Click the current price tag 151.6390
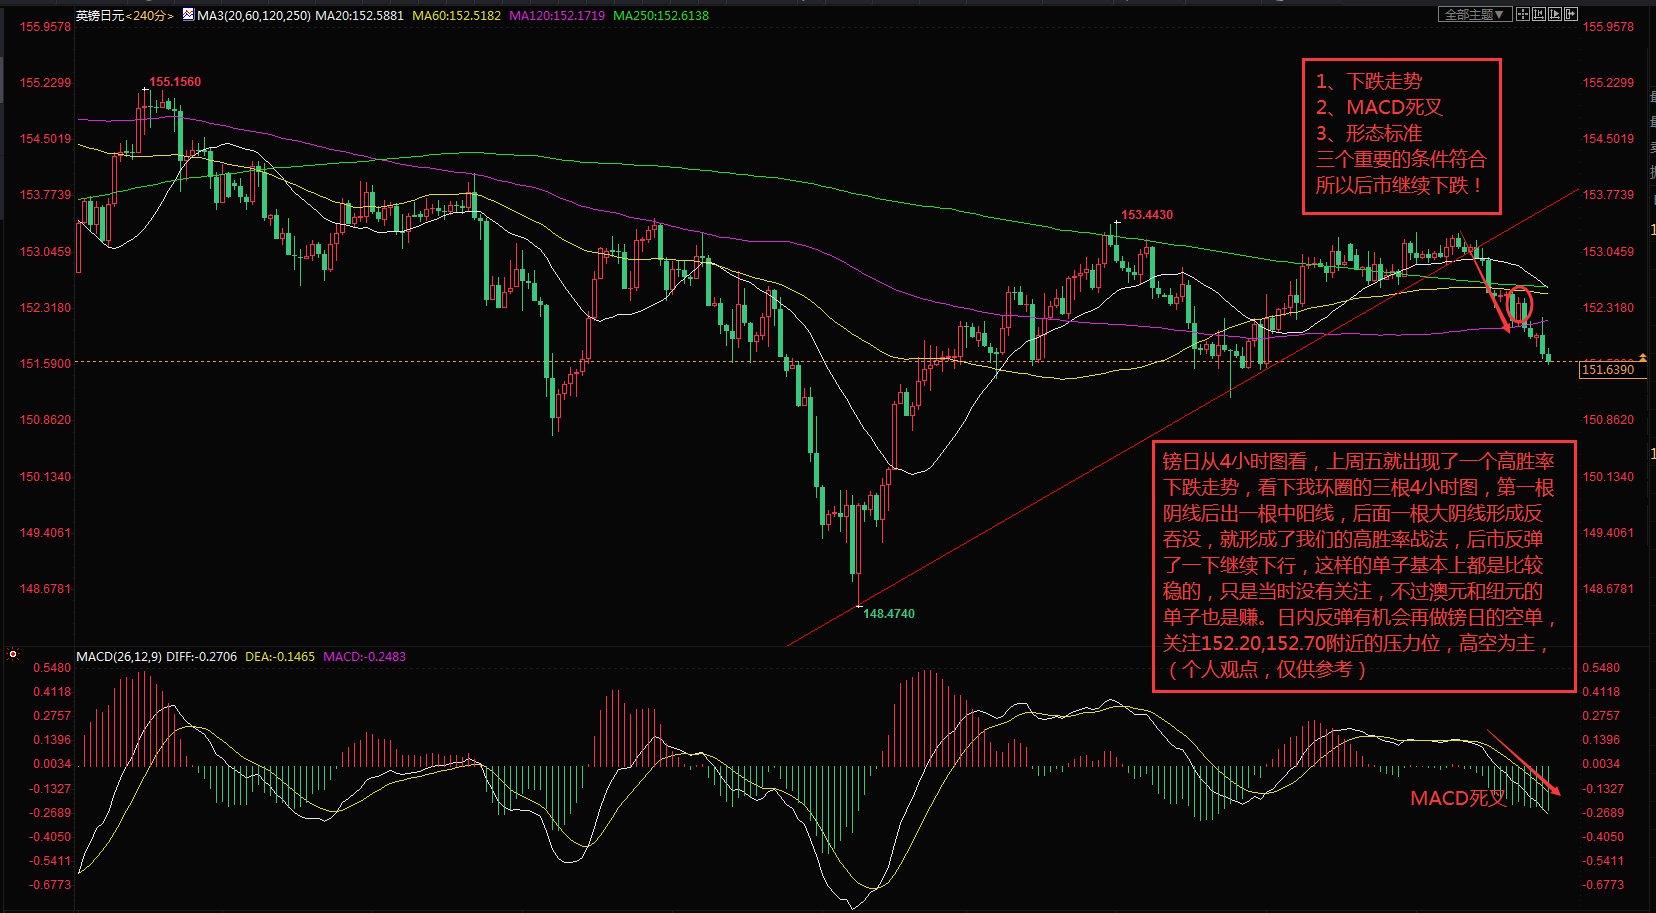The width and height of the screenshot is (1656, 913). [x=1608, y=370]
